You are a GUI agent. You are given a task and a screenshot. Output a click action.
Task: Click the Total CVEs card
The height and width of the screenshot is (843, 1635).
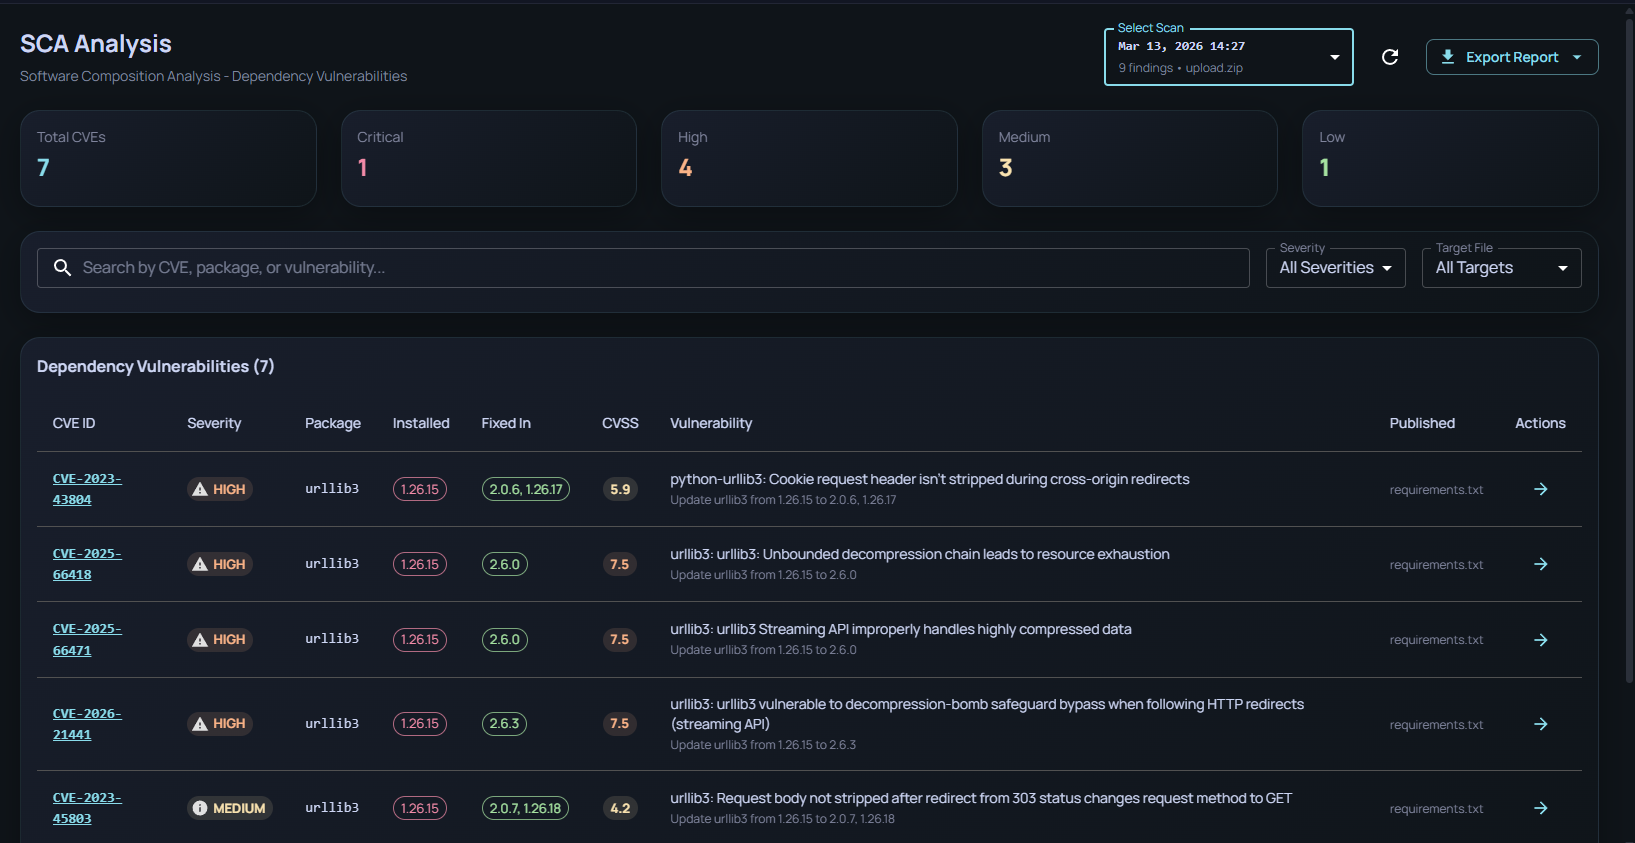pyautogui.click(x=168, y=158)
